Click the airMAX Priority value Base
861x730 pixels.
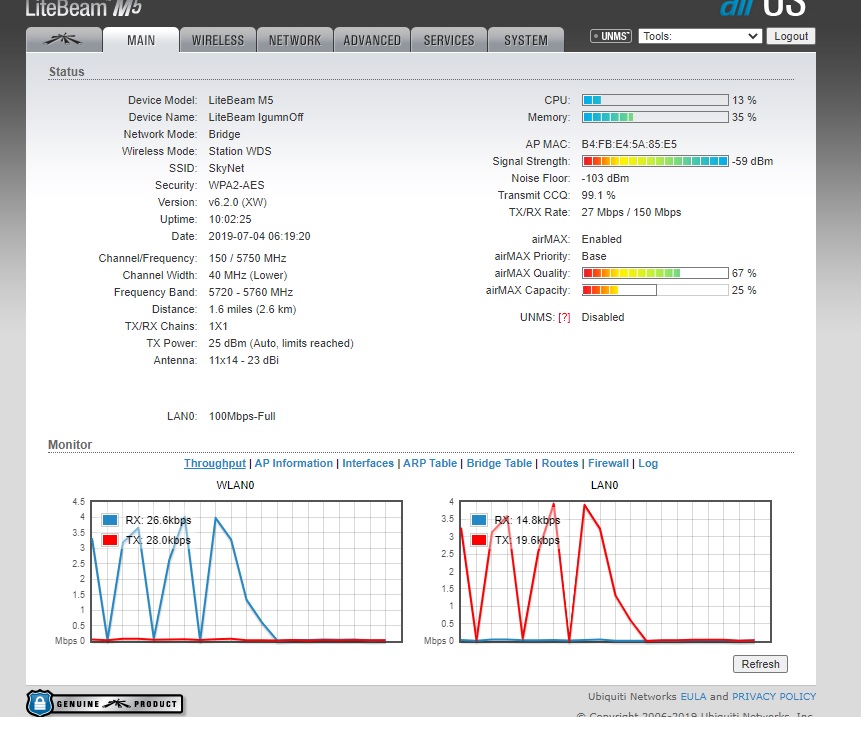pyautogui.click(x=594, y=257)
